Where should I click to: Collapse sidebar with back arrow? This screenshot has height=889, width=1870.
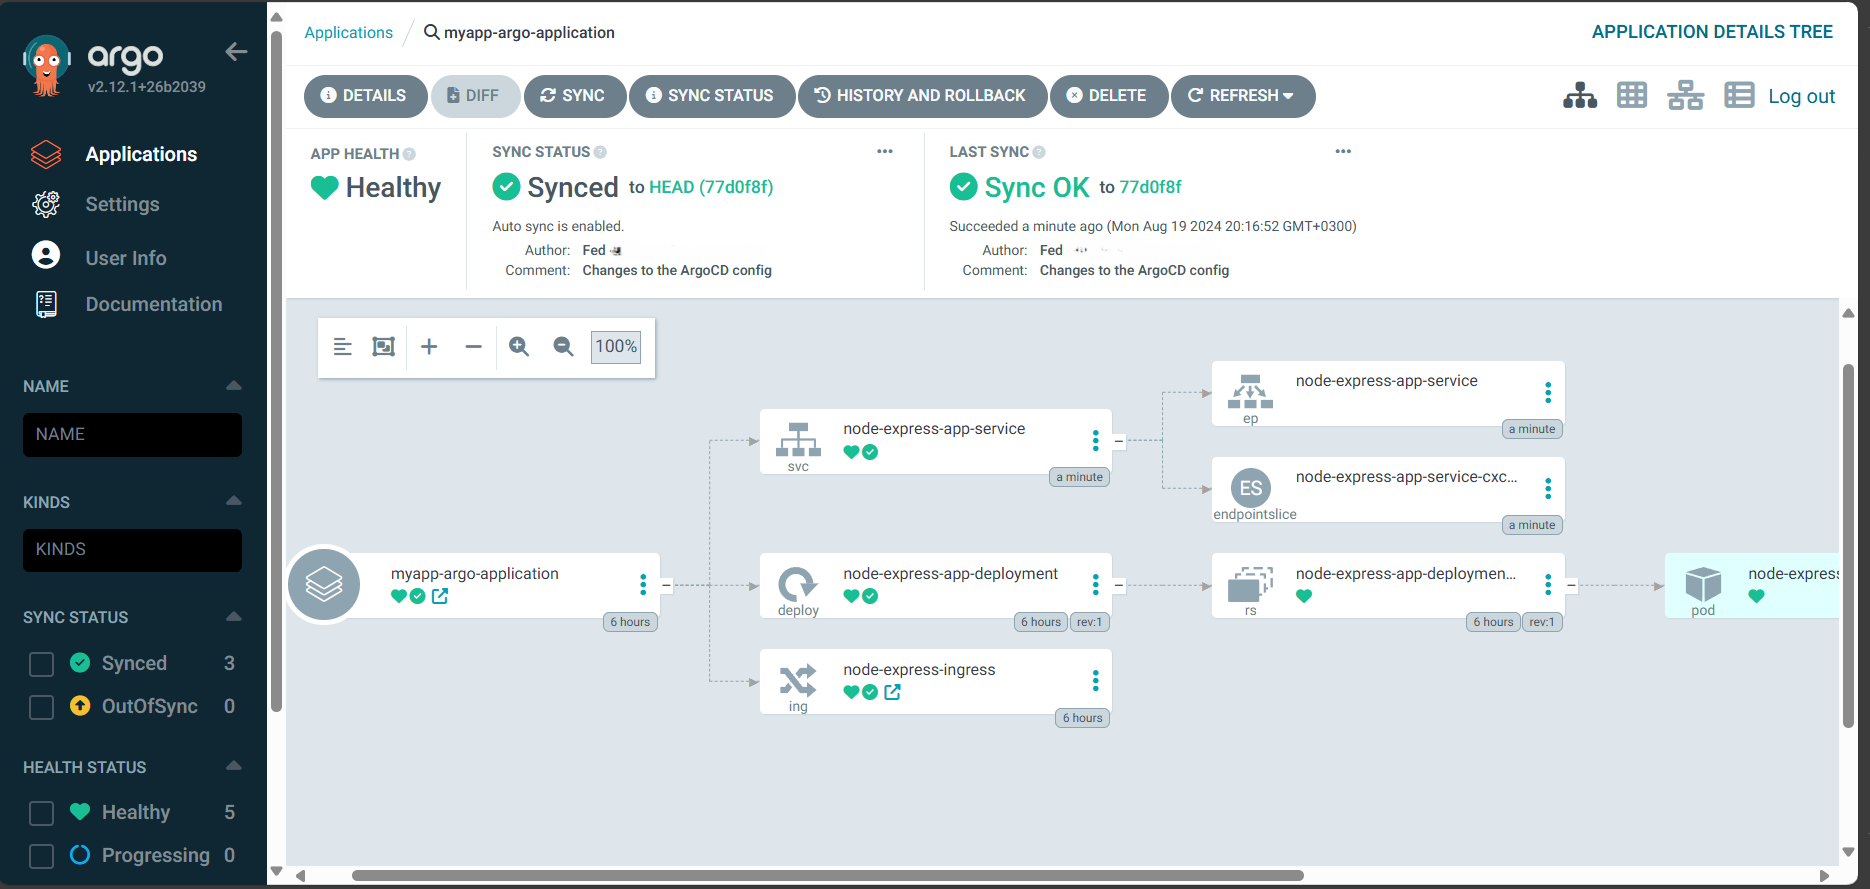coord(236,52)
